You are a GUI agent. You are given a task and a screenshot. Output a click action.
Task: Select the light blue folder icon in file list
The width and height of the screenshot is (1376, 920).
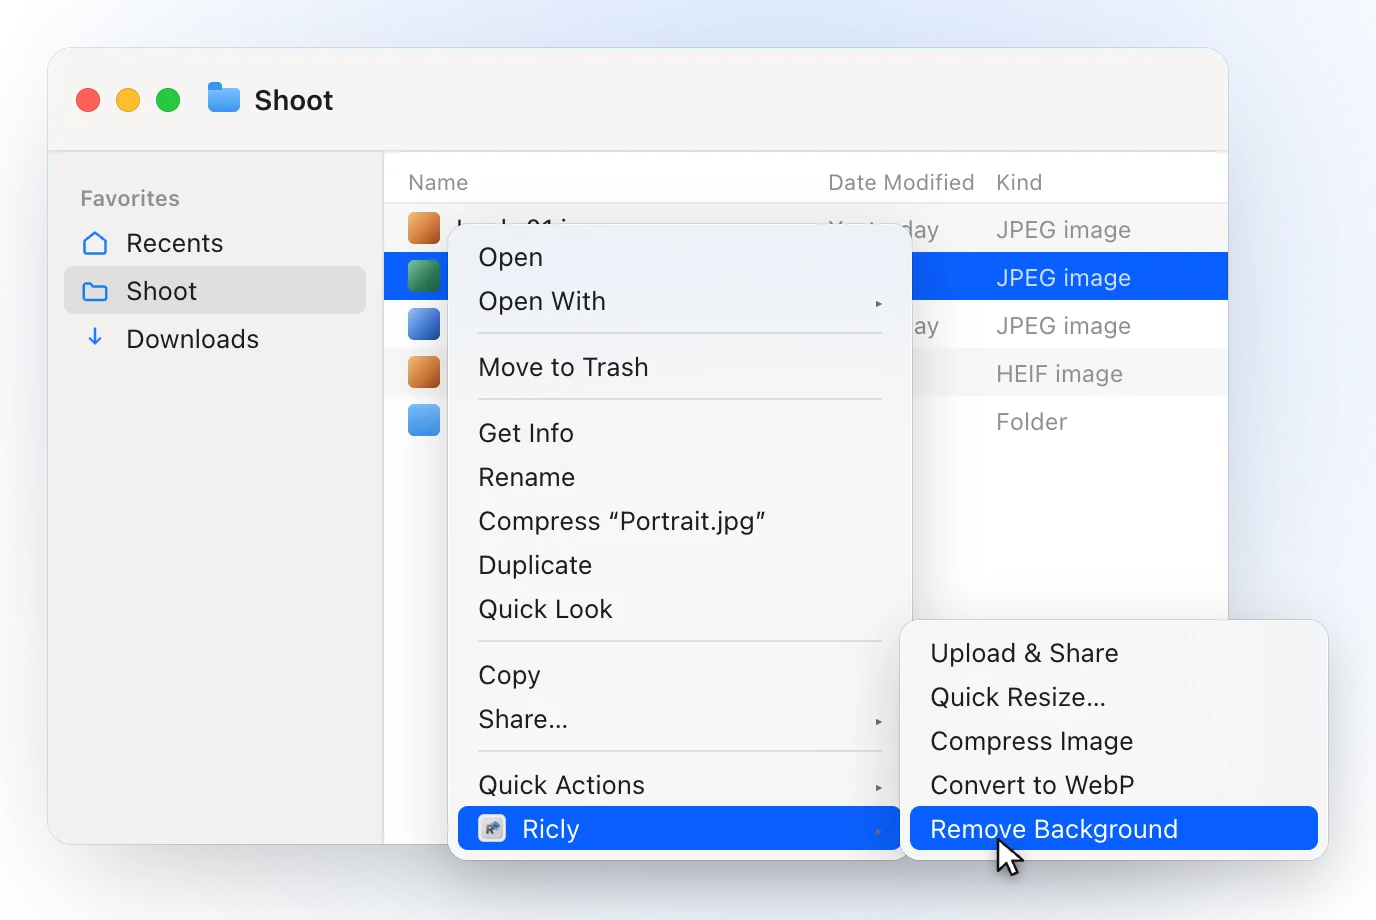424,420
